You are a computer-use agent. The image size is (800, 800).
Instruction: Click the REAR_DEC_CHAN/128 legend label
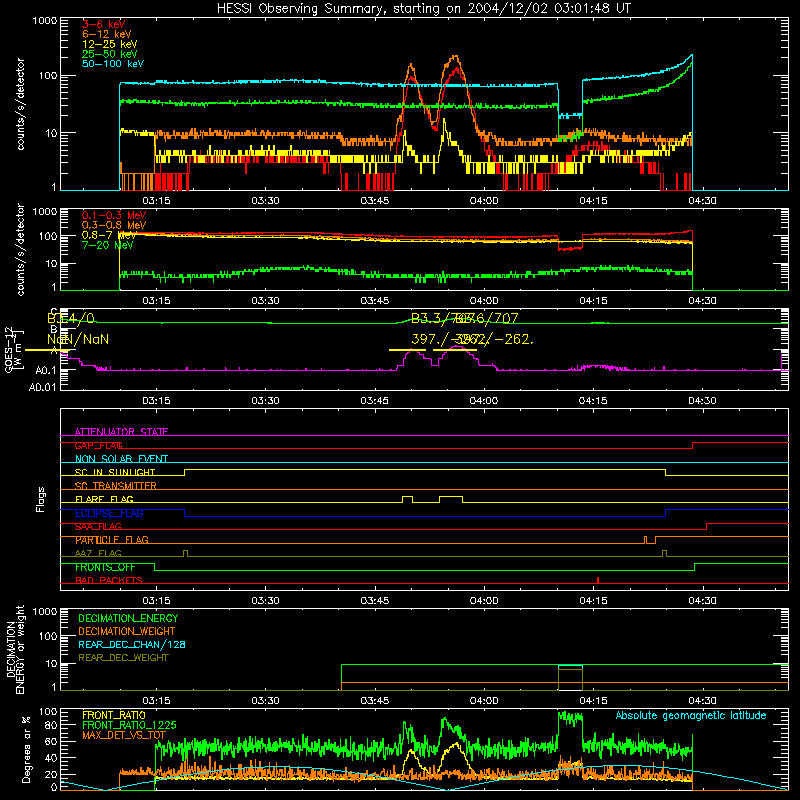tap(132, 644)
